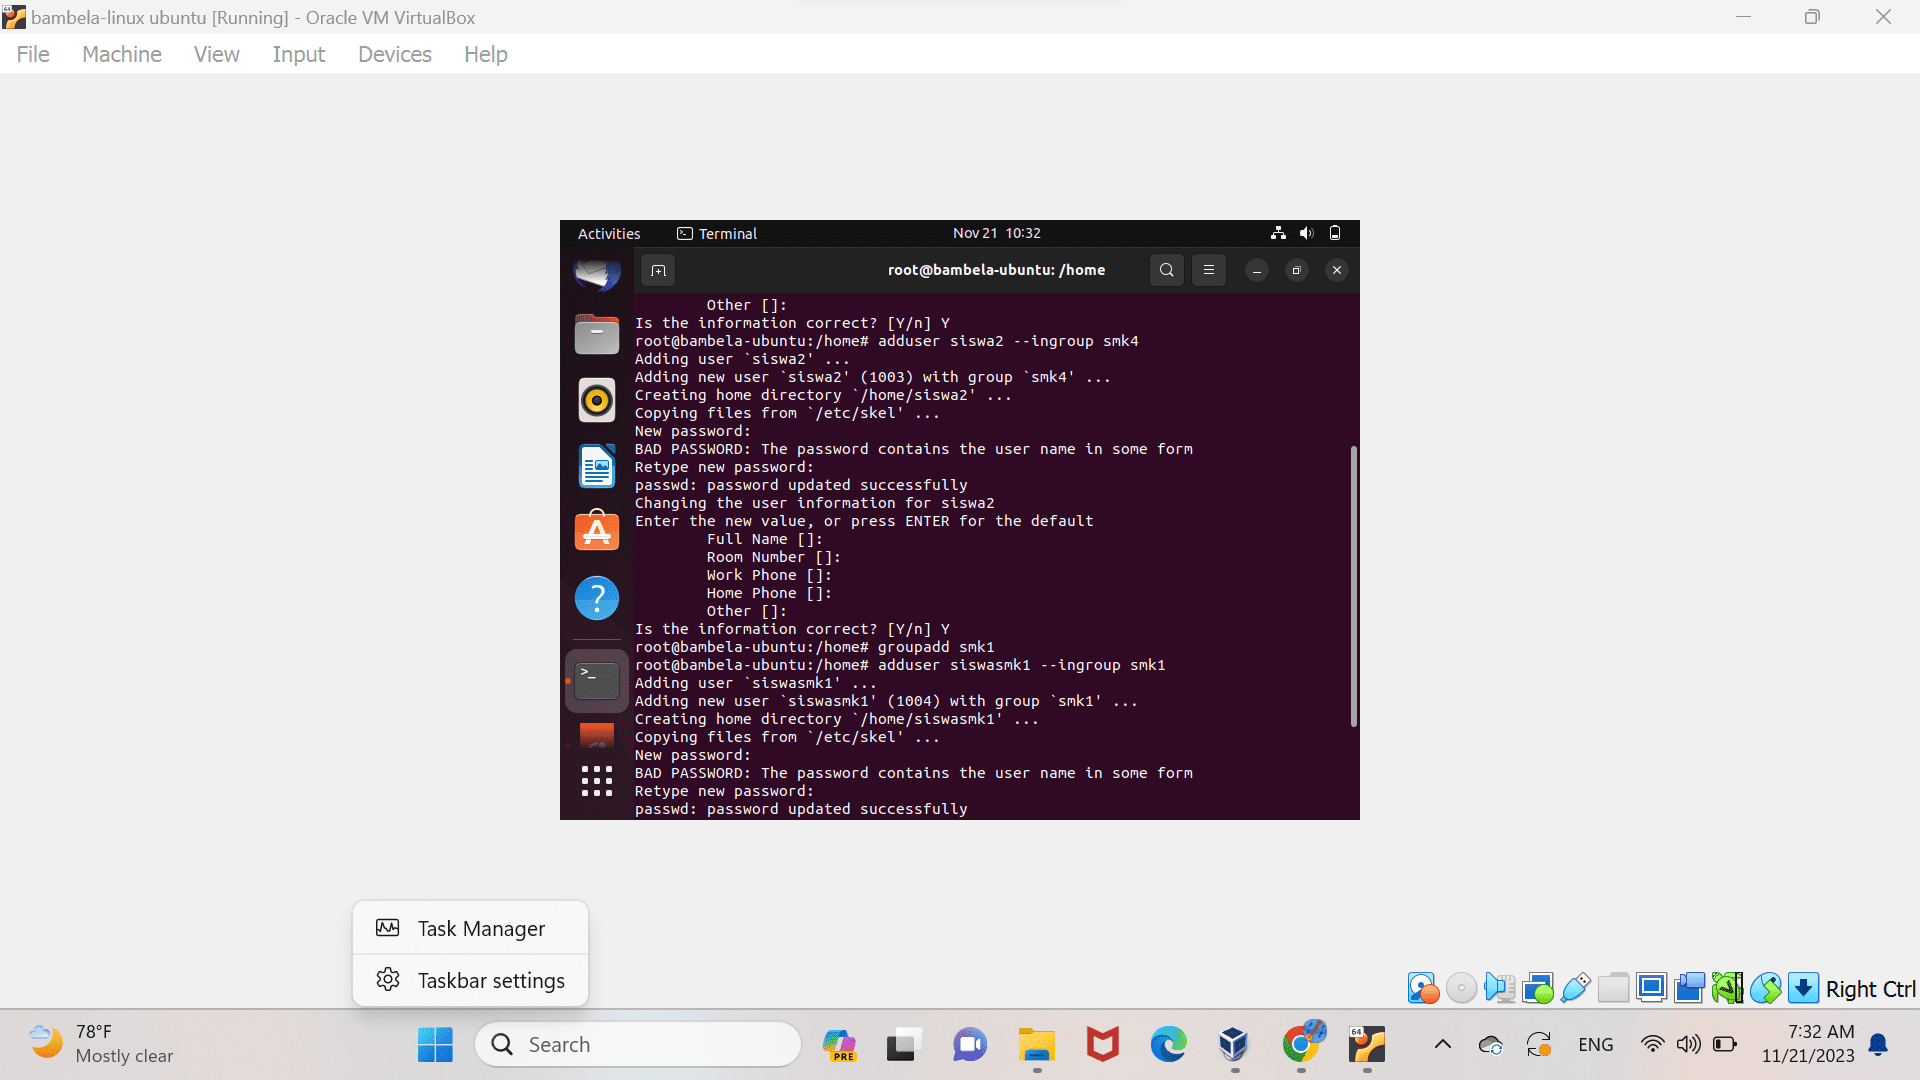Image resolution: width=1920 pixels, height=1080 pixels.
Task: Click the Terminal vertical scrollbar
Action: point(1354,586)
